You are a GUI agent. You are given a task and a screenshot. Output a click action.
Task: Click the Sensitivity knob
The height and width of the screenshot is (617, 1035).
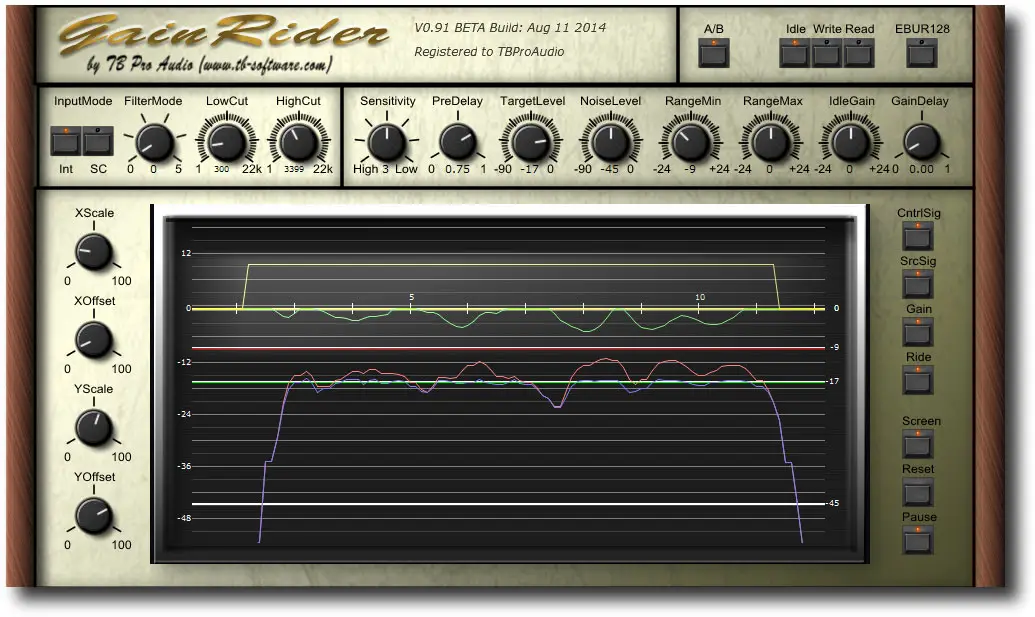(x=387, y=142)
